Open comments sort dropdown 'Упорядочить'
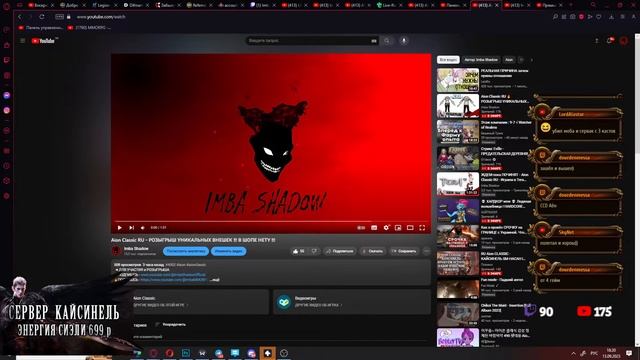 point(171,325)
